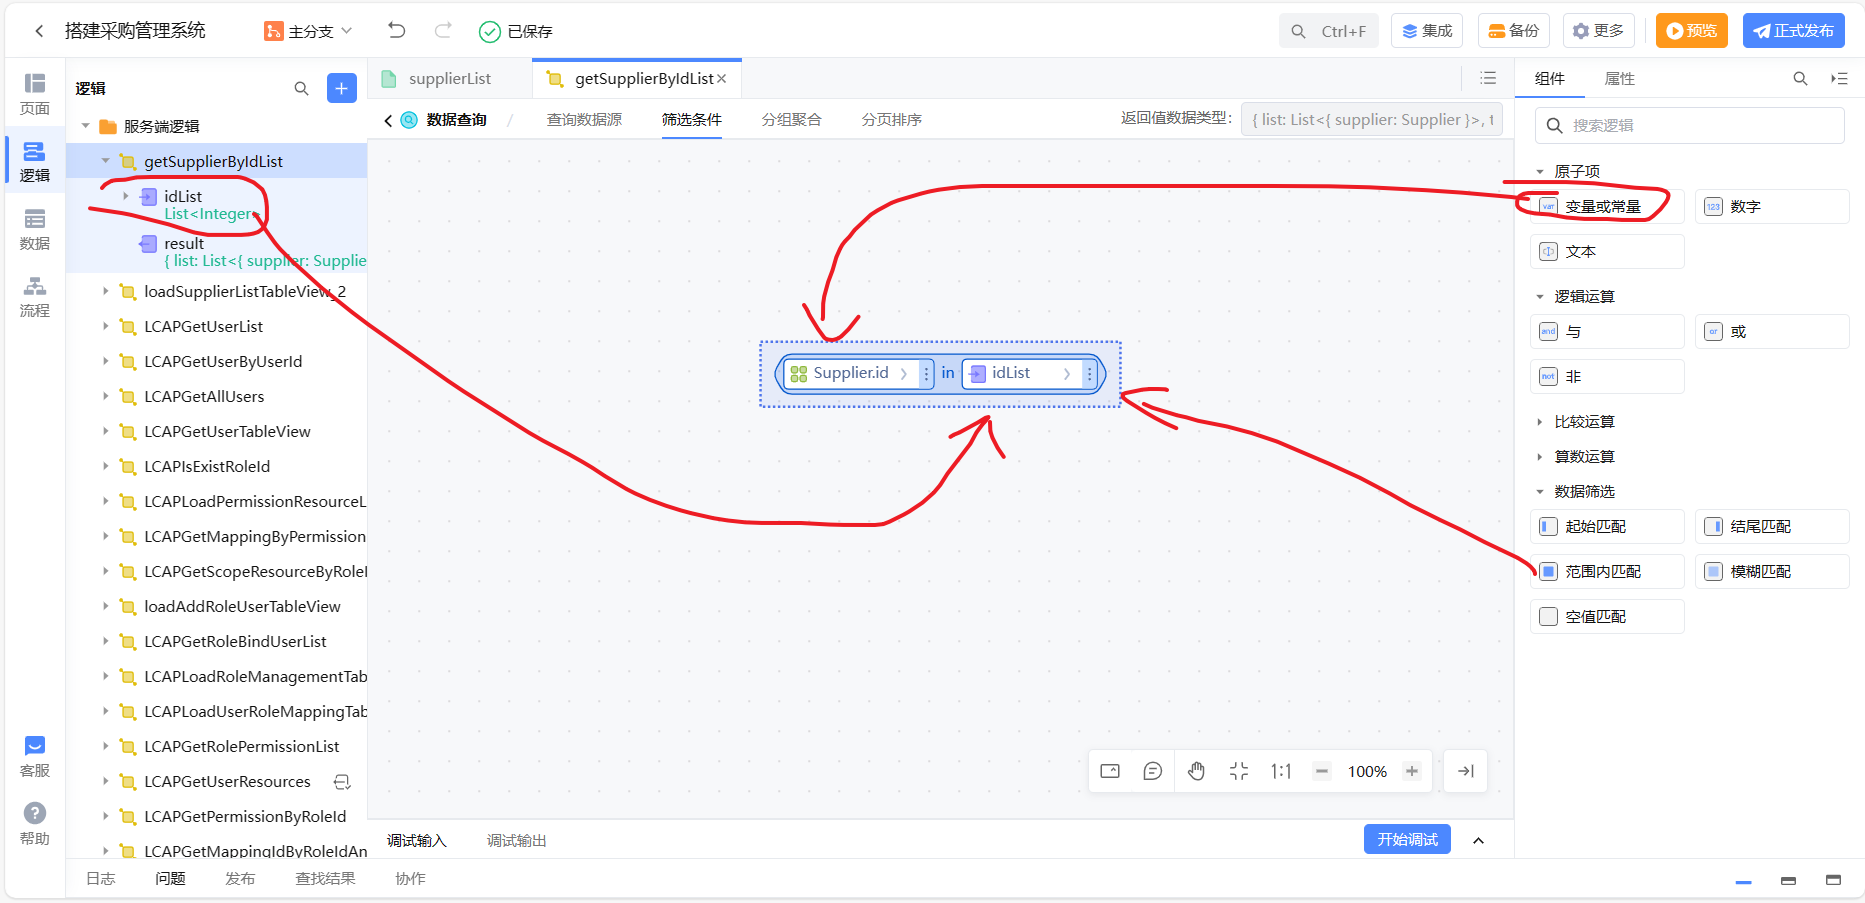Switch to the supplierList tab

tap(450, 78)
